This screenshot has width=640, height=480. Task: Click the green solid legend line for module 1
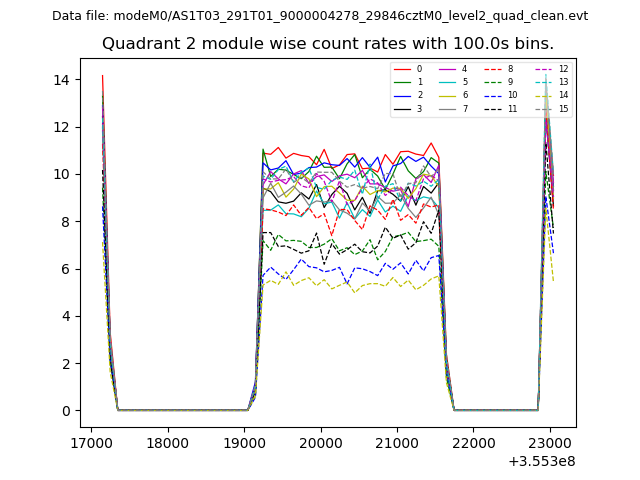tap(402, 82)
